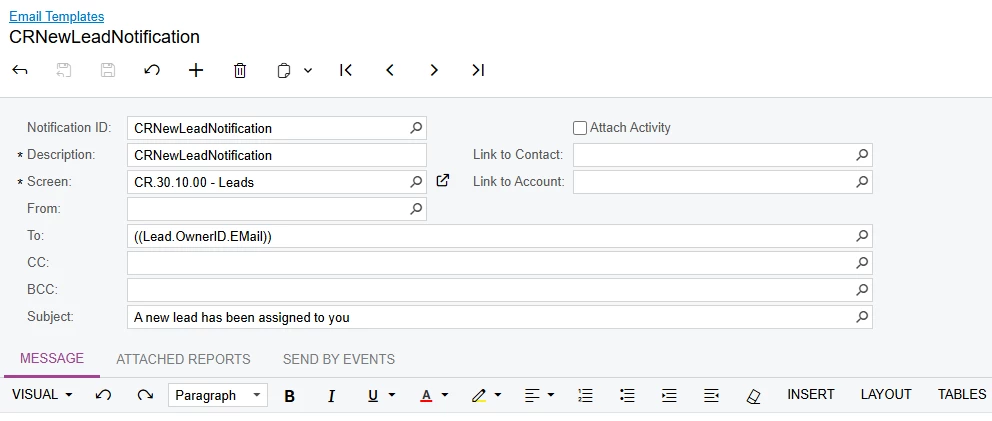The width and height of the screenshot is (992, 421).
Task: Open the Send by Events tab
Action: tap(339, 359)
